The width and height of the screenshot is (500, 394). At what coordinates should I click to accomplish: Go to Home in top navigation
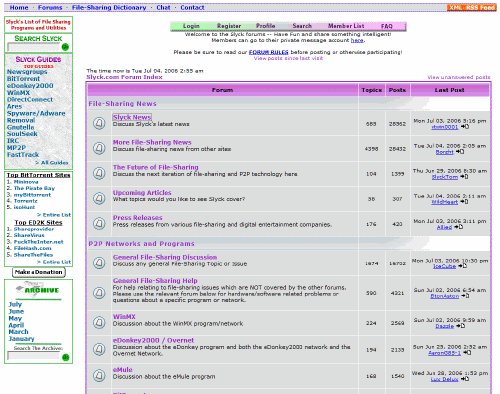pyautogui.click(x=19, y=7)
